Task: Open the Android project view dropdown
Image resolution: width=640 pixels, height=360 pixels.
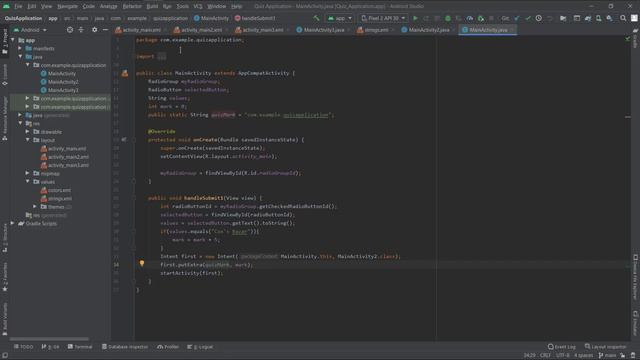Action: pos(30,30)
